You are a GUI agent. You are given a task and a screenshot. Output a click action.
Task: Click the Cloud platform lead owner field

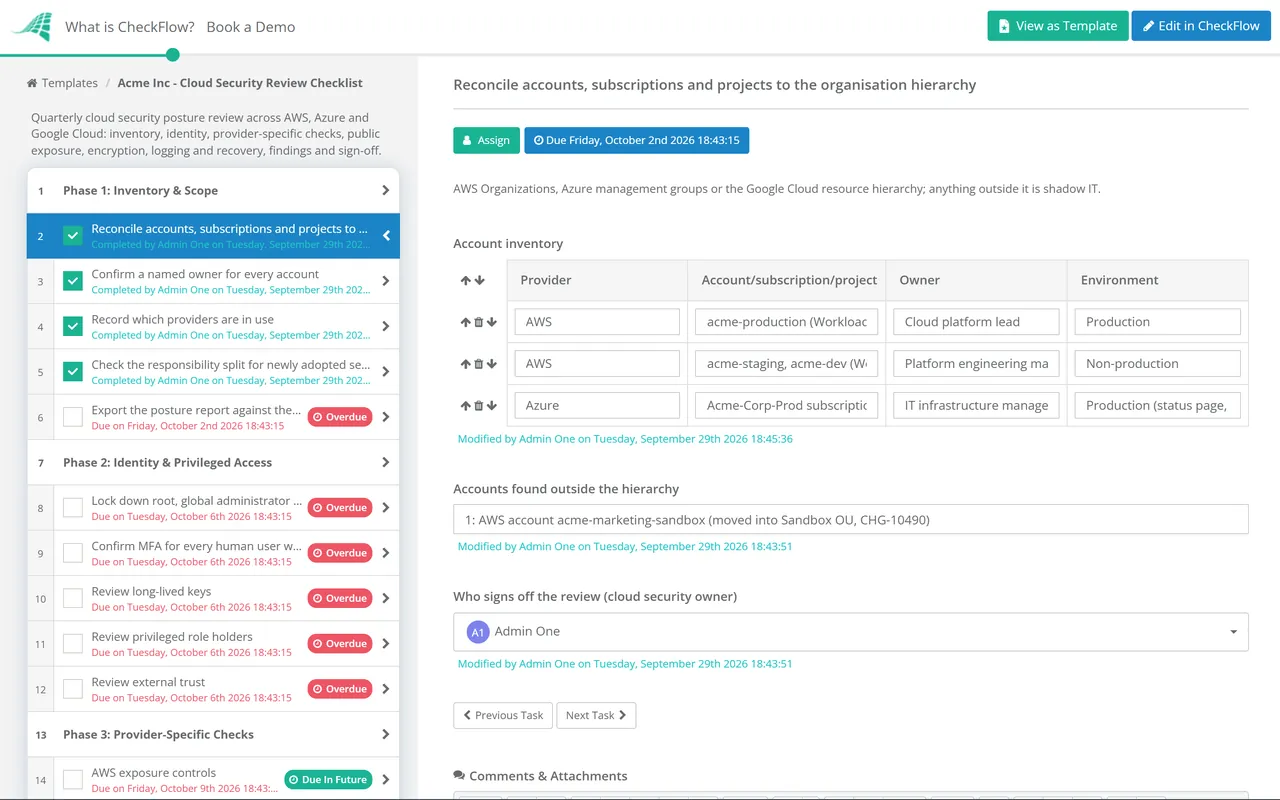pos(976,322)
